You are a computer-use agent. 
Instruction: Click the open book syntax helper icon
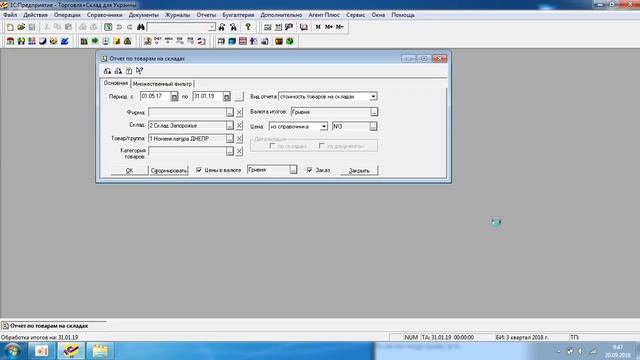(304, 27)
